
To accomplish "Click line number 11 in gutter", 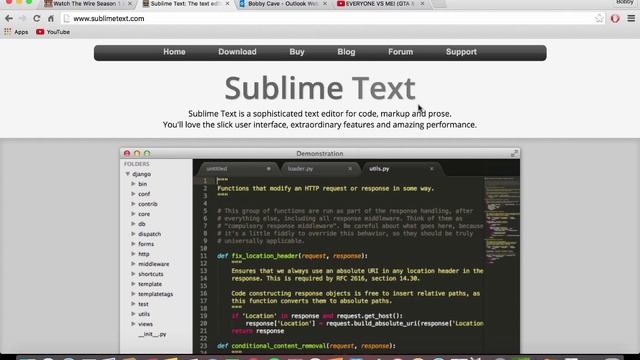I will [x=204, y=256].
